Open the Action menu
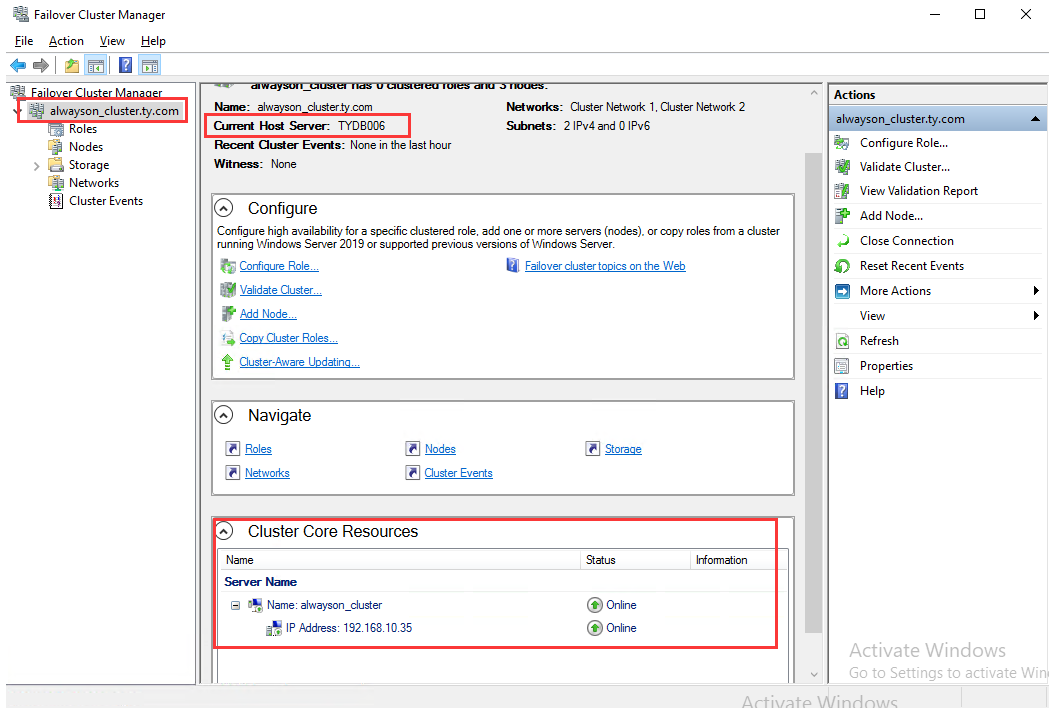The width and height of the screenshot is (1049, 709). tap(66, 41)
